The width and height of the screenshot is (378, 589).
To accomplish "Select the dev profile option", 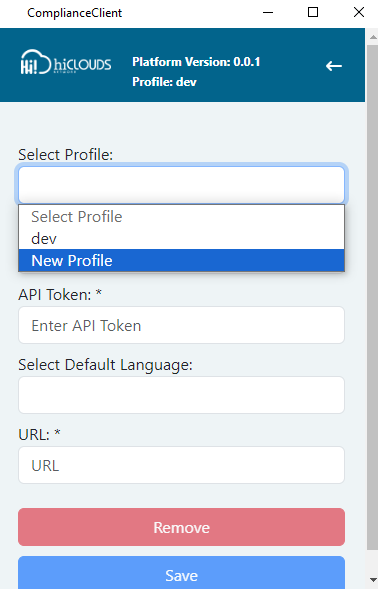I will [181, 239].
